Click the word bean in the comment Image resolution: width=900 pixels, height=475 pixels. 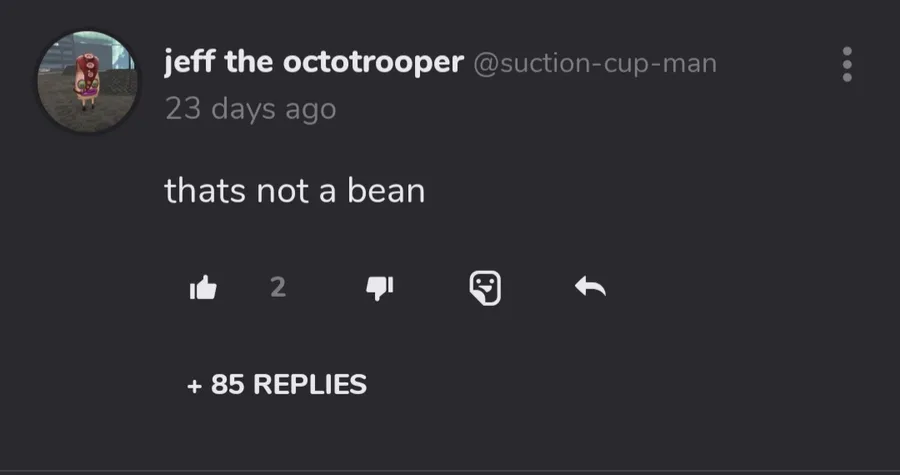tap(386, 190)
